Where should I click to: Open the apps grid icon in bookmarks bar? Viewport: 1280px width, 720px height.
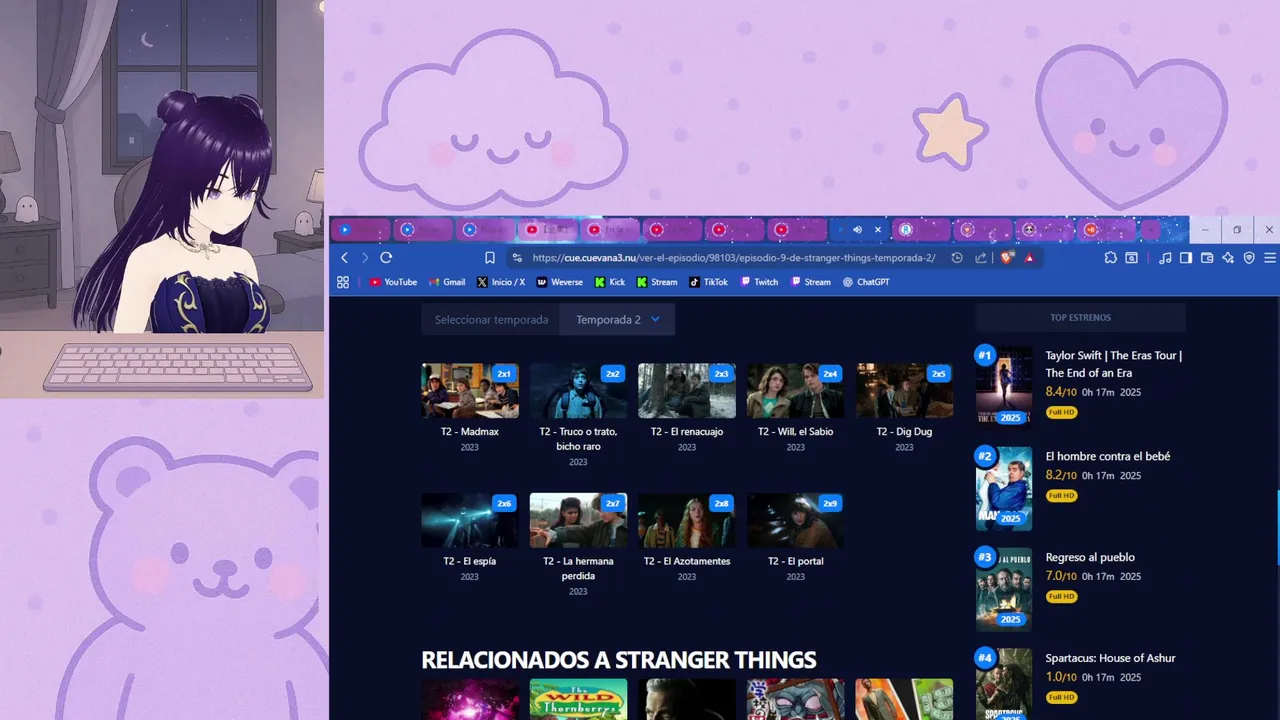tap(343, 282)
